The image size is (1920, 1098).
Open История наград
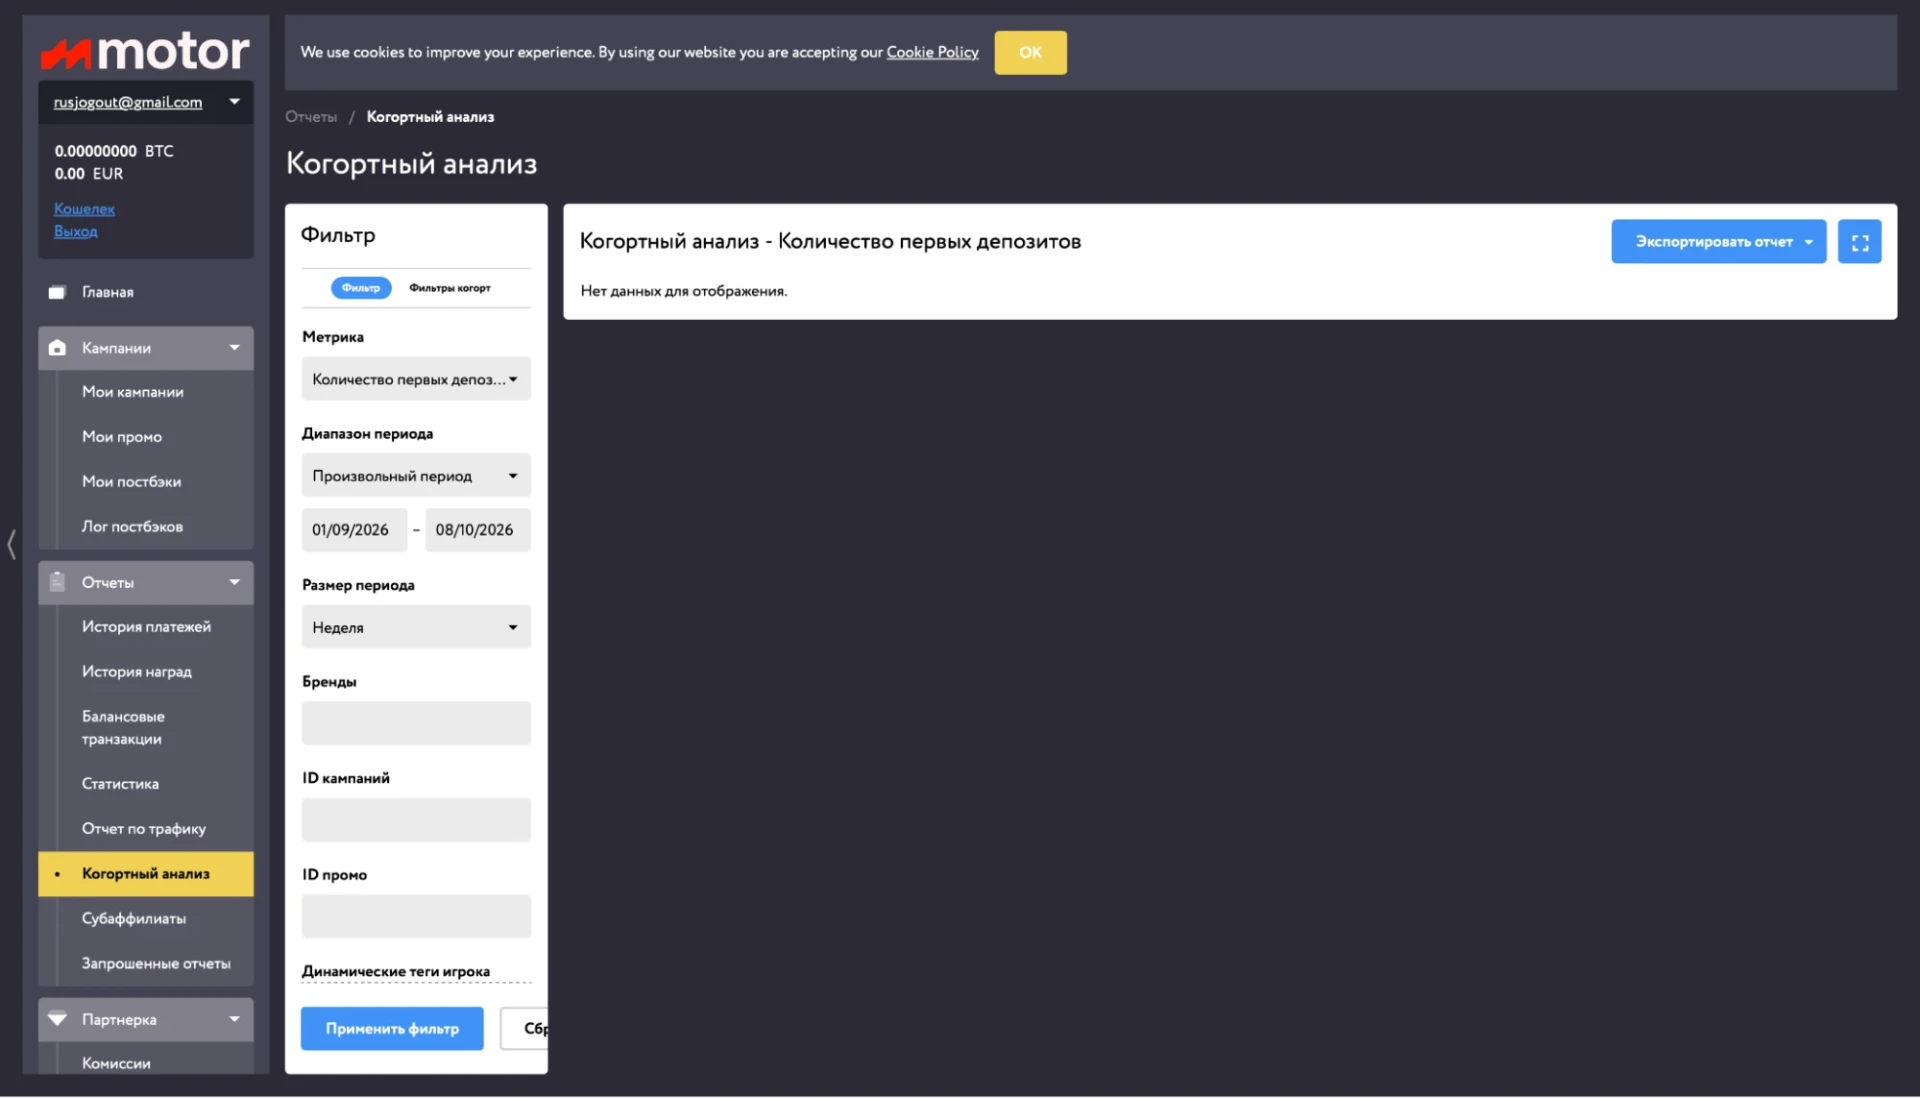tap(137, 672)
